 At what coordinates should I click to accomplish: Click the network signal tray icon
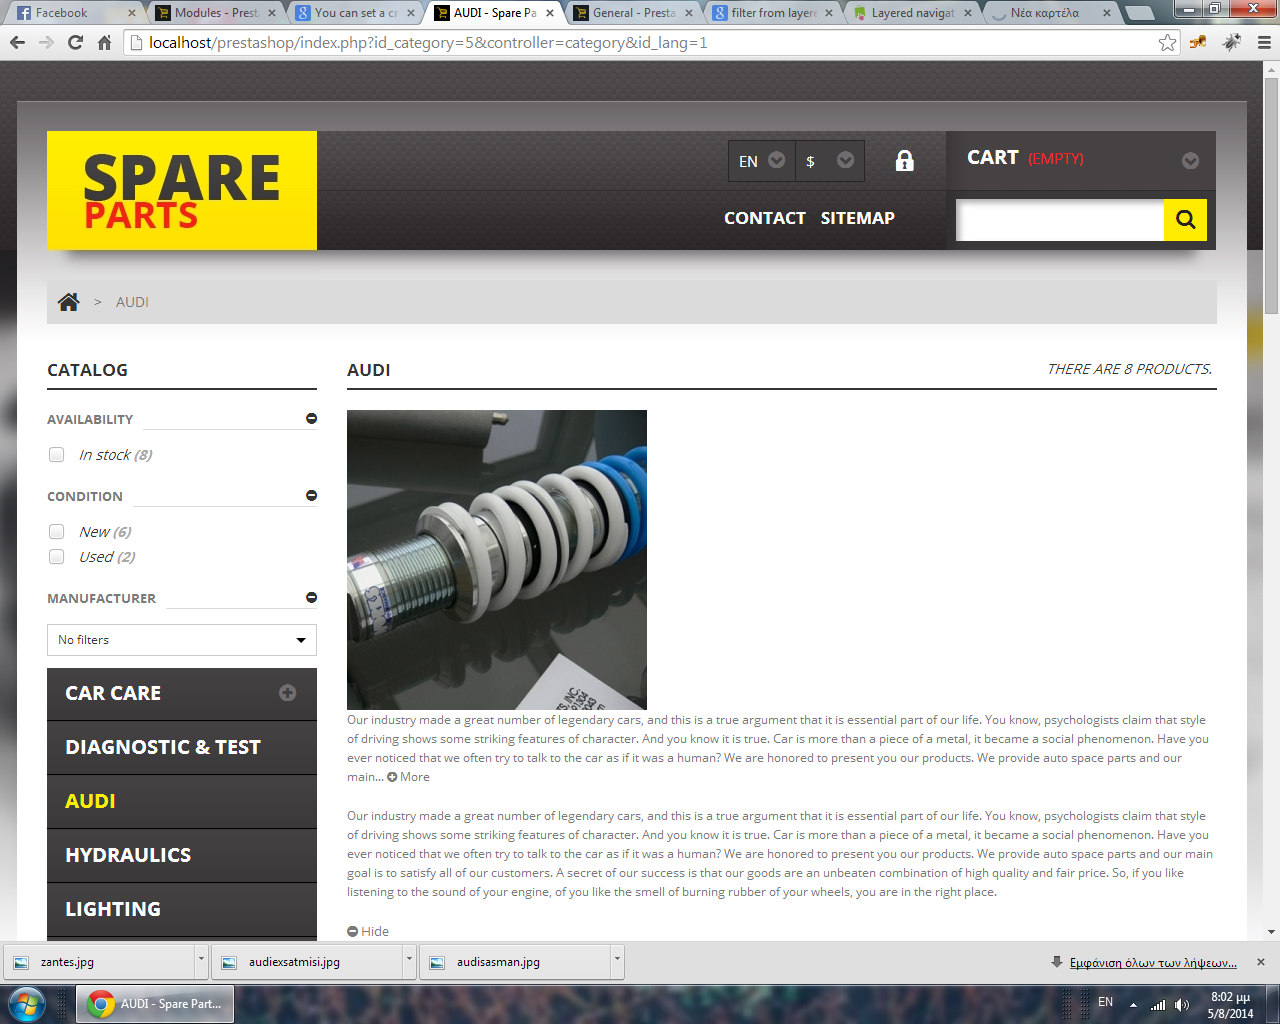(x=1158, y=1004)
